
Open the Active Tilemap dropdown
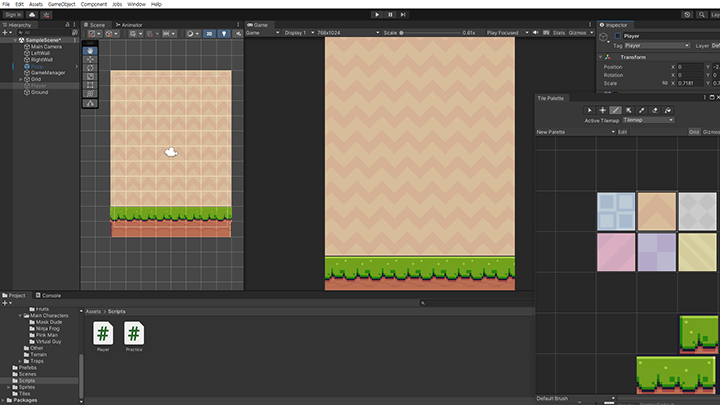point(648,120)
